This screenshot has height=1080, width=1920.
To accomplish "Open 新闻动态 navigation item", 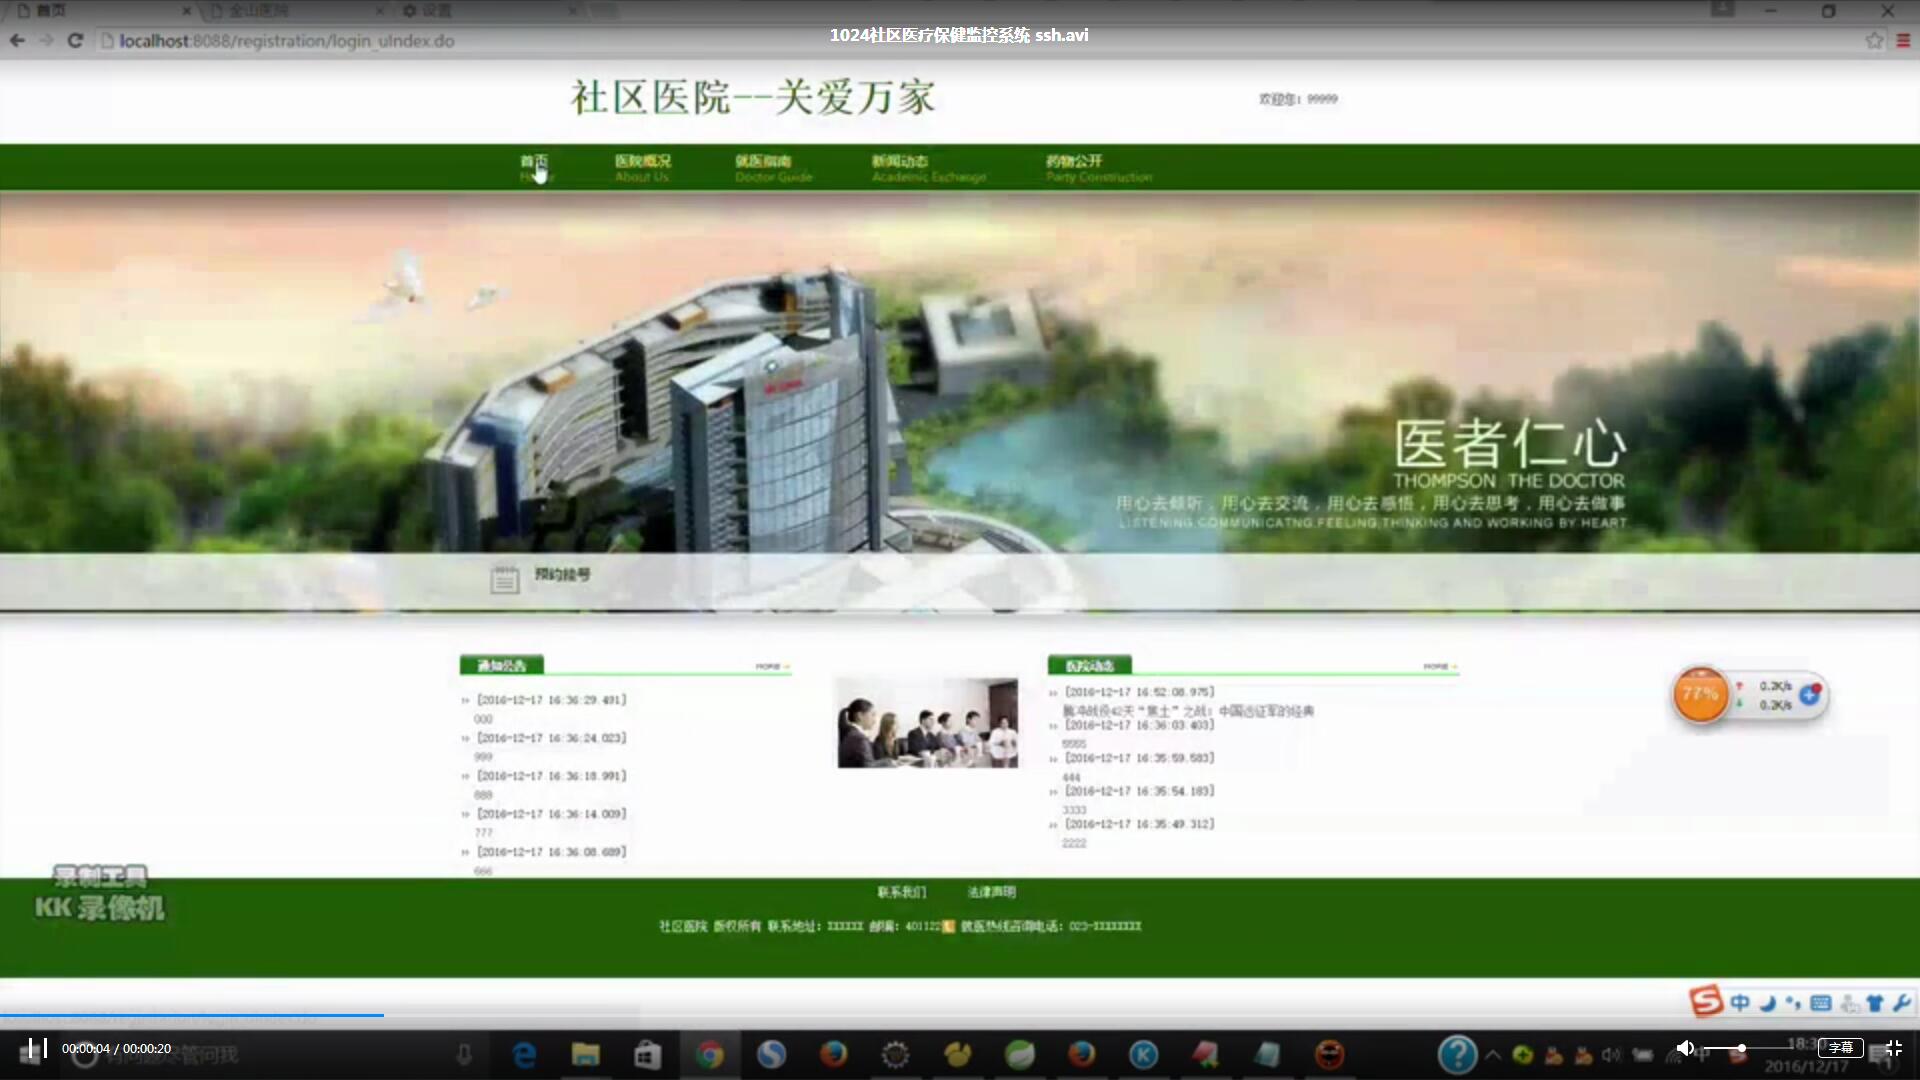I will 928,168.
